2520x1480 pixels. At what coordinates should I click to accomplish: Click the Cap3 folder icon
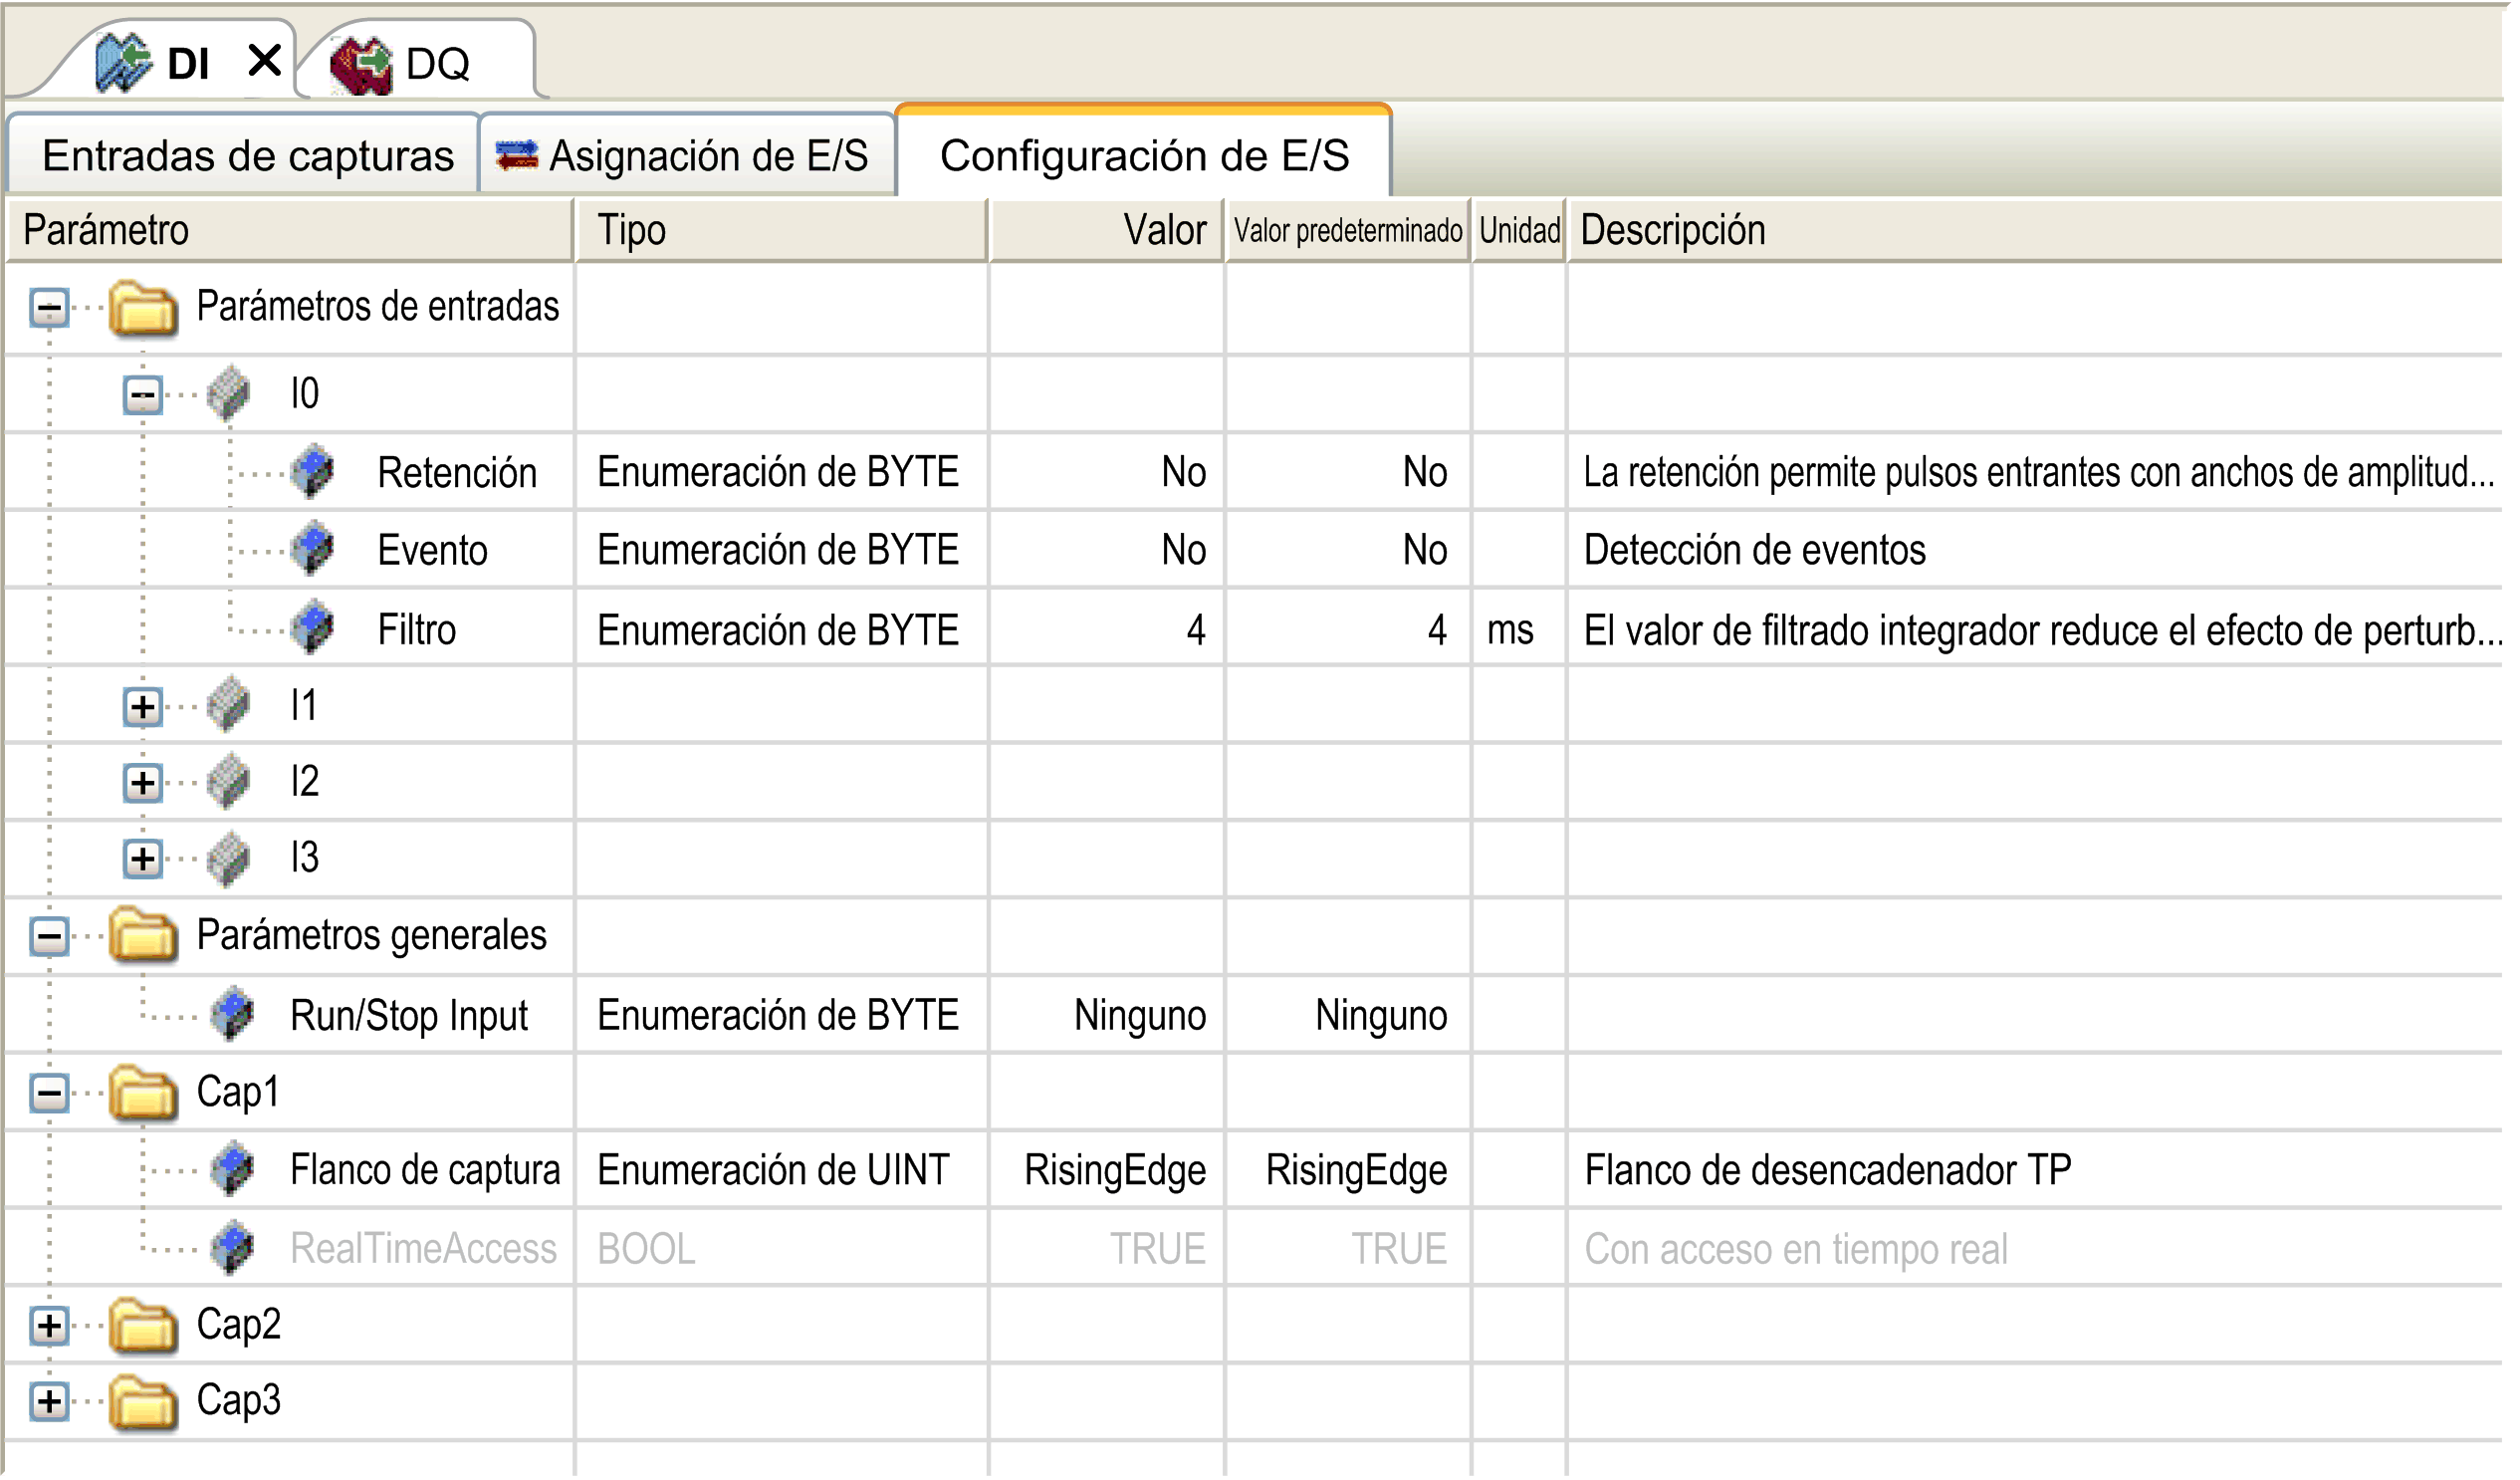coord(143,1402)
